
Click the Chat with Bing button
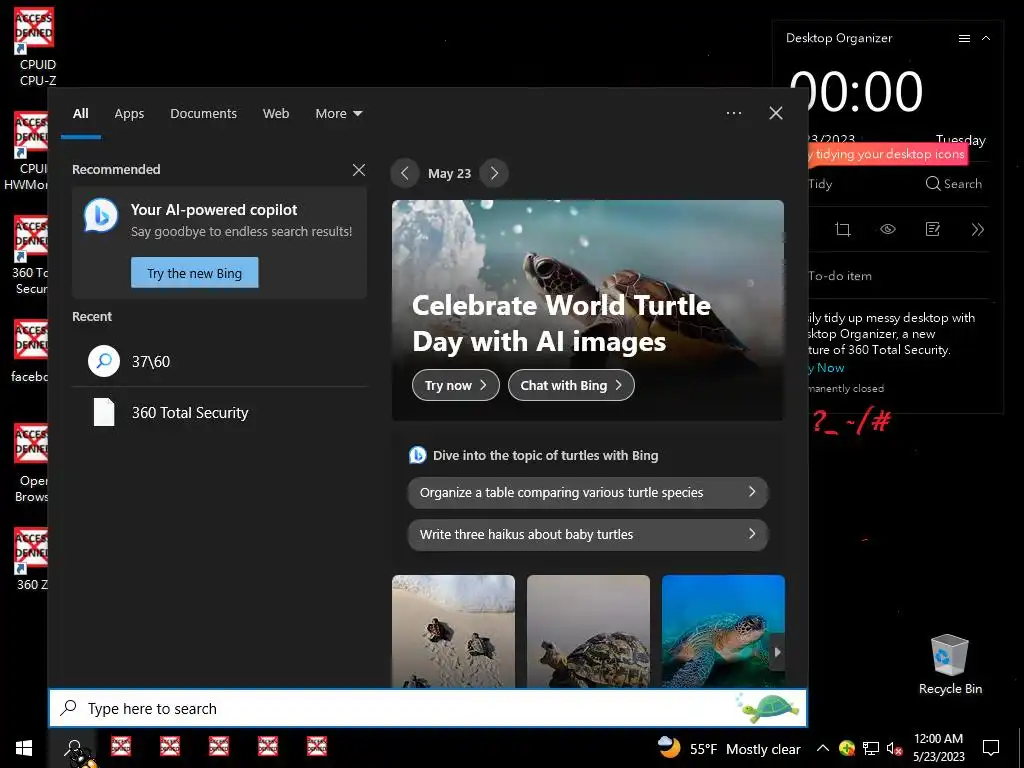(x=571, y=385)
